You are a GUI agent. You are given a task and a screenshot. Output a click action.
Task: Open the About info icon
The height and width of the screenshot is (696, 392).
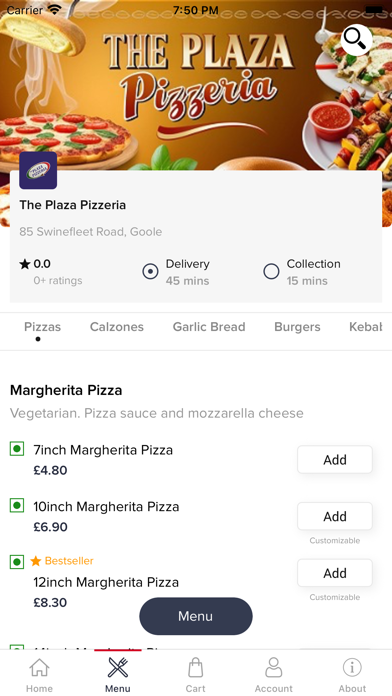tap(352, 667)
